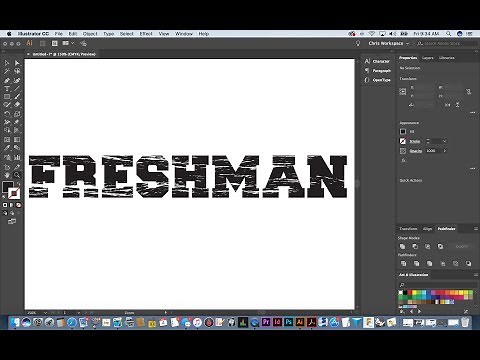Click Divide pathfinder icon

pos(403,264)
